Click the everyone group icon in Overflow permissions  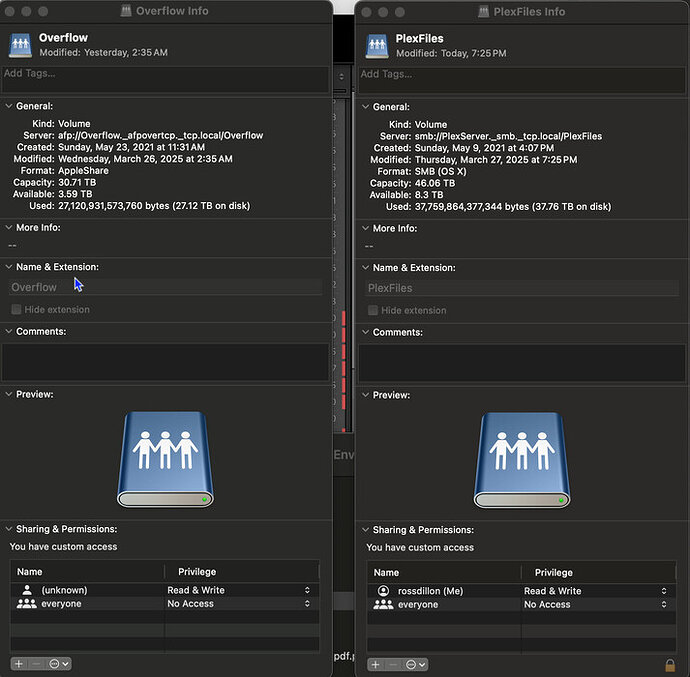pos(27,603)
